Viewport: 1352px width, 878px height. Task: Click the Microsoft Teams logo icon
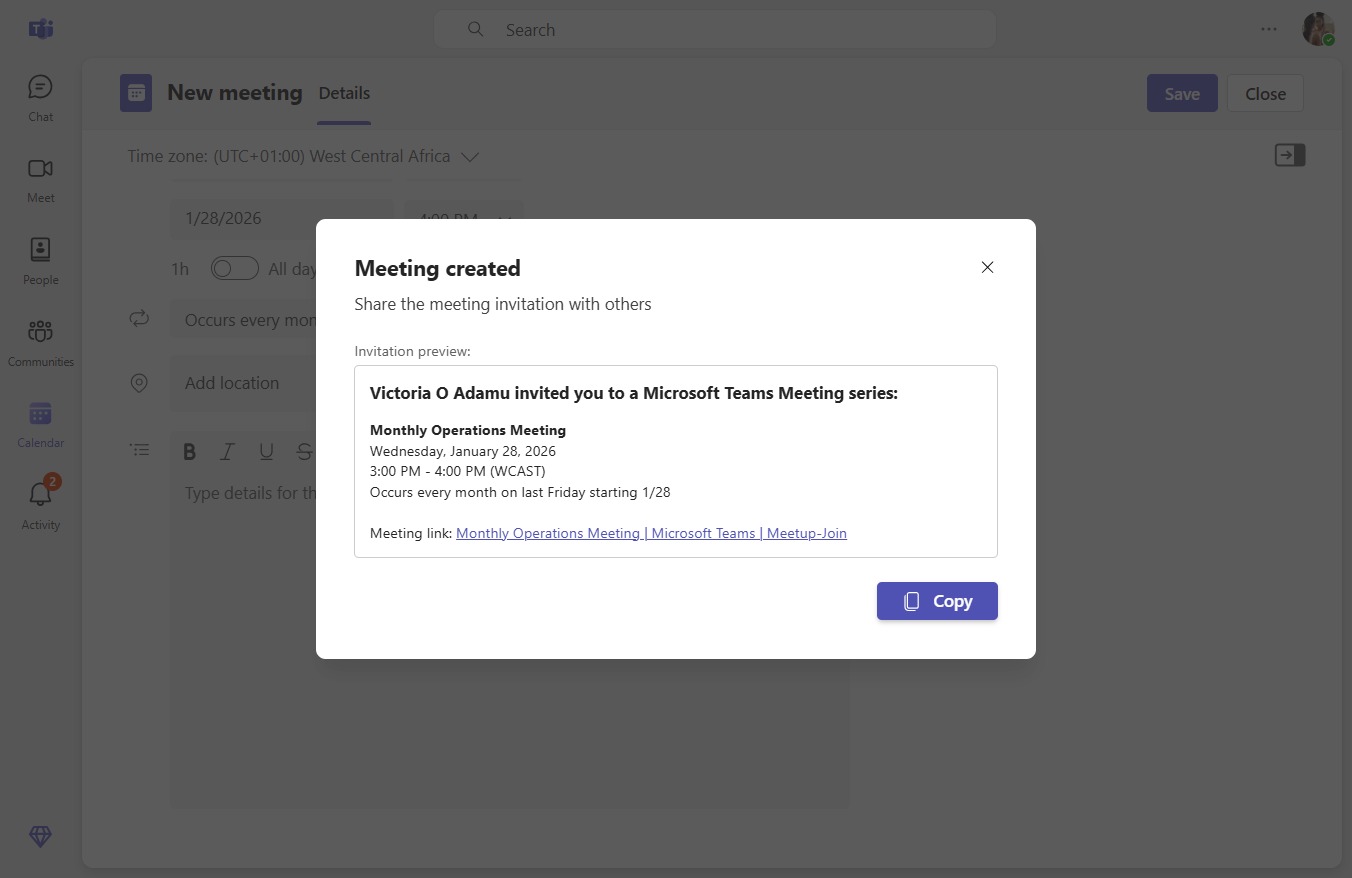click(x=41, y=29)
